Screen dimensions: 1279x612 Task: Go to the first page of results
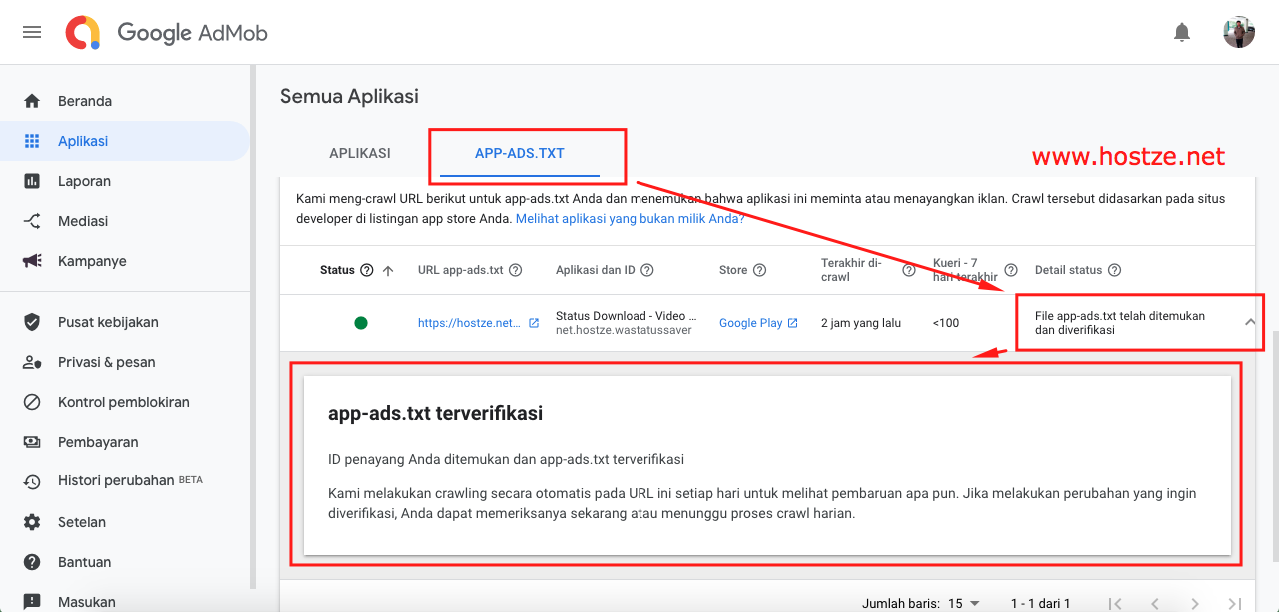tap(1115, 603)
